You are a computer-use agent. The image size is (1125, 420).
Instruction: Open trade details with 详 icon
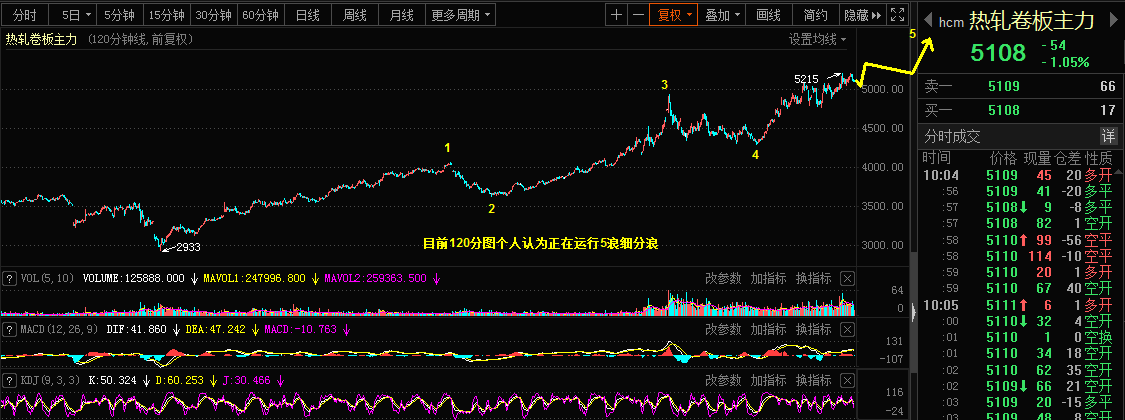coord(1108,136)
